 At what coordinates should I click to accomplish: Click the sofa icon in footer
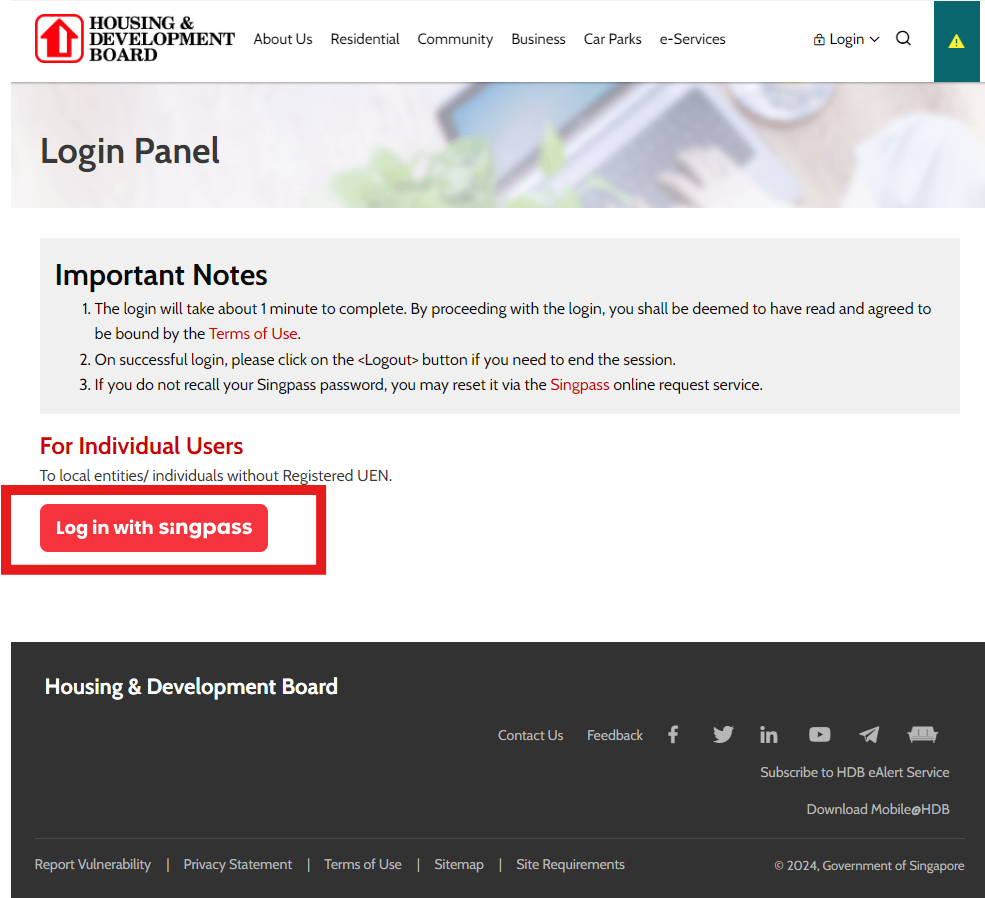pos(922,734)
